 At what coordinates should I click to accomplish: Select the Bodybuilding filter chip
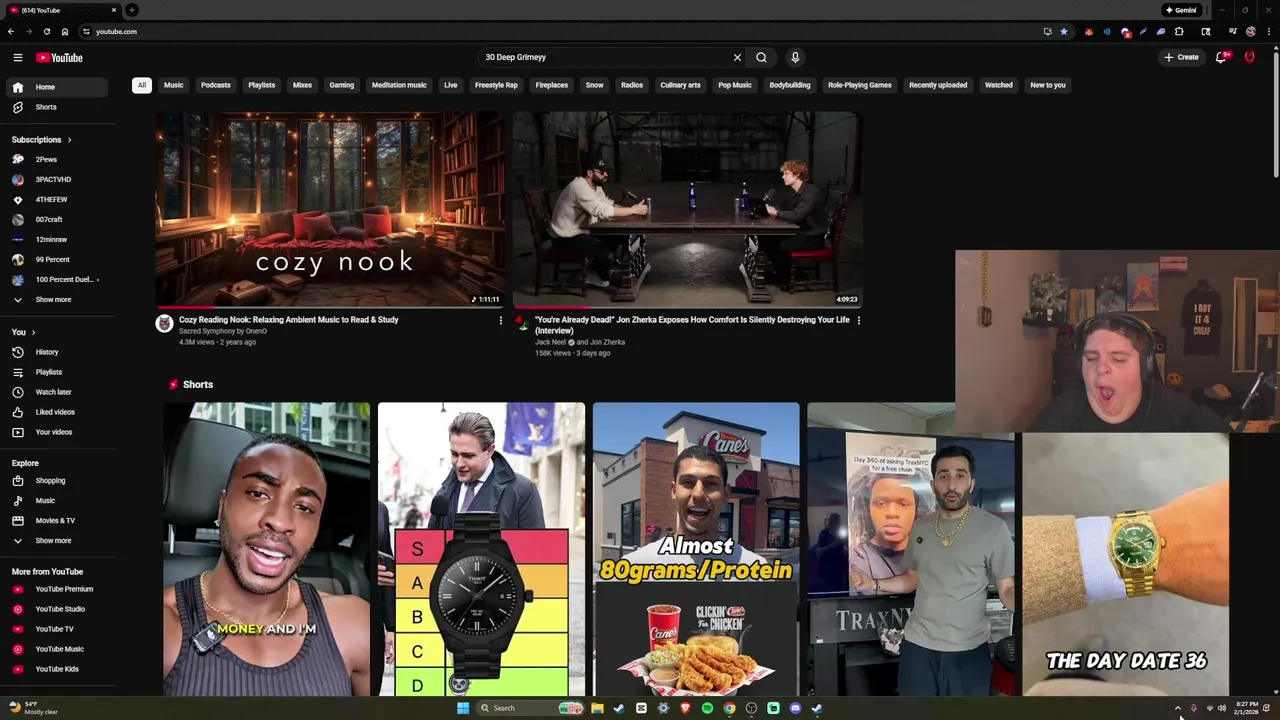coord(790,85)
